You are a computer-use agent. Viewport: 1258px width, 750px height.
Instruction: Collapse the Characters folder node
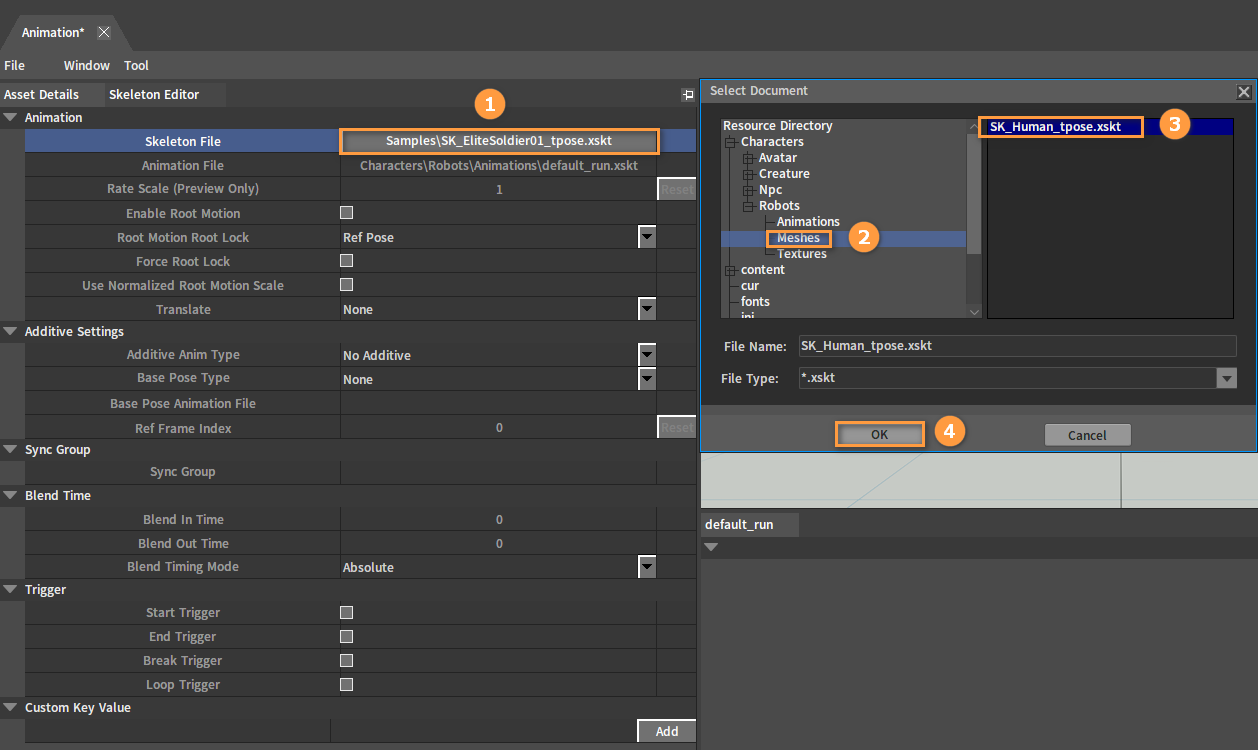(x=730, y=142)
